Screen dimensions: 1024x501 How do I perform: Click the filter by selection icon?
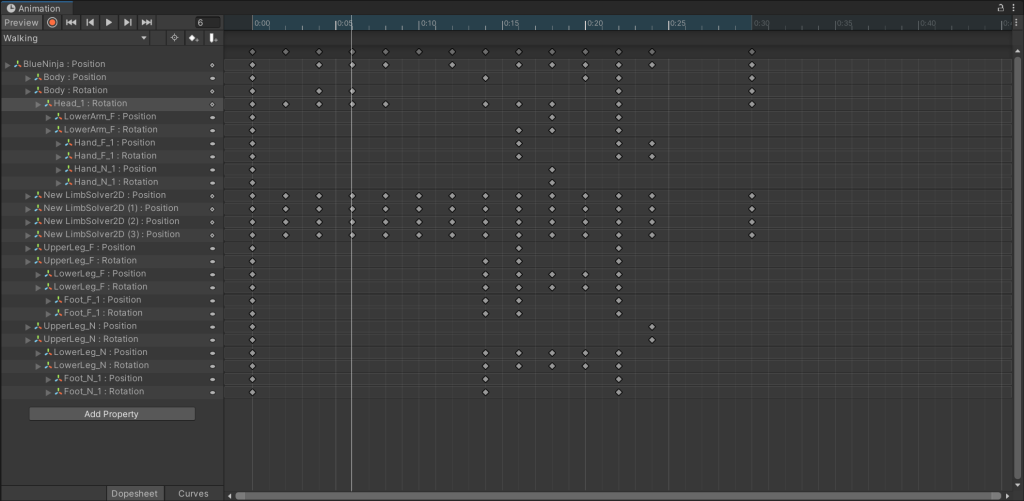[x=174, y=38]
